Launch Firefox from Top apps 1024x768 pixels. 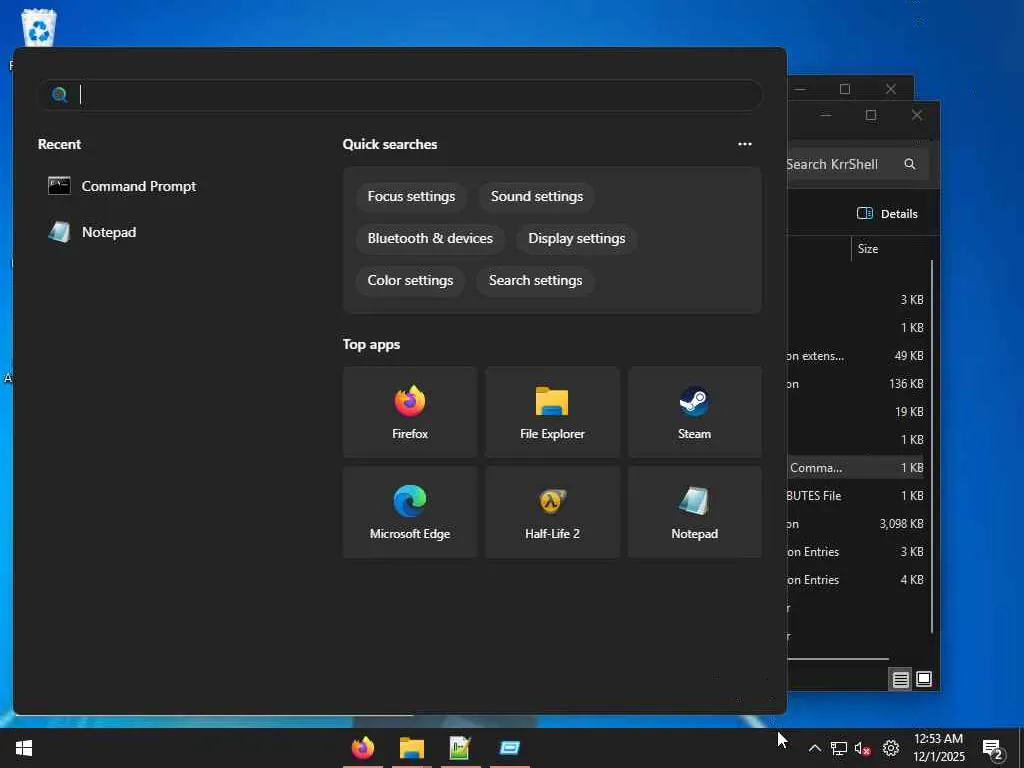(x=410, y=412)
